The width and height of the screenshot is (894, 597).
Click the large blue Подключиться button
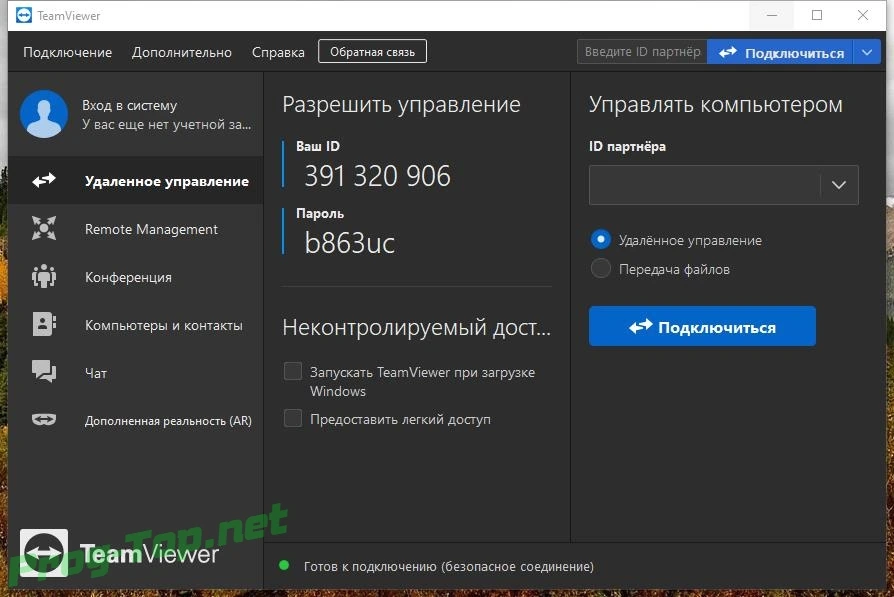pyautogui.click(x=702, y=326)
